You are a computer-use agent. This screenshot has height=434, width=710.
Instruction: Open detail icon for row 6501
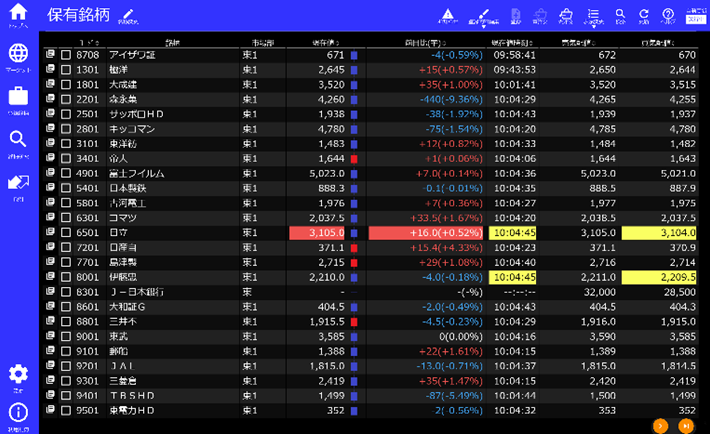tap(50, 231)
